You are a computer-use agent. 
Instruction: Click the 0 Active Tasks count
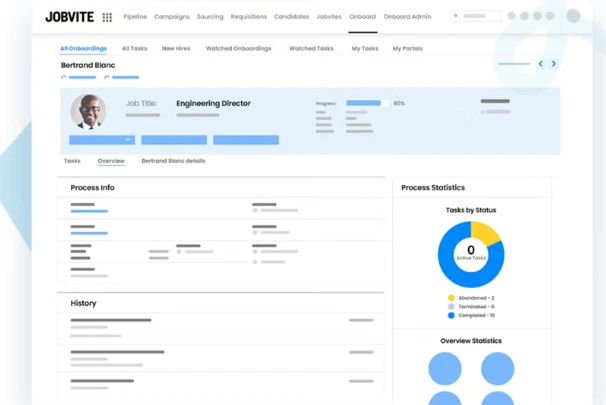point(471,253)
